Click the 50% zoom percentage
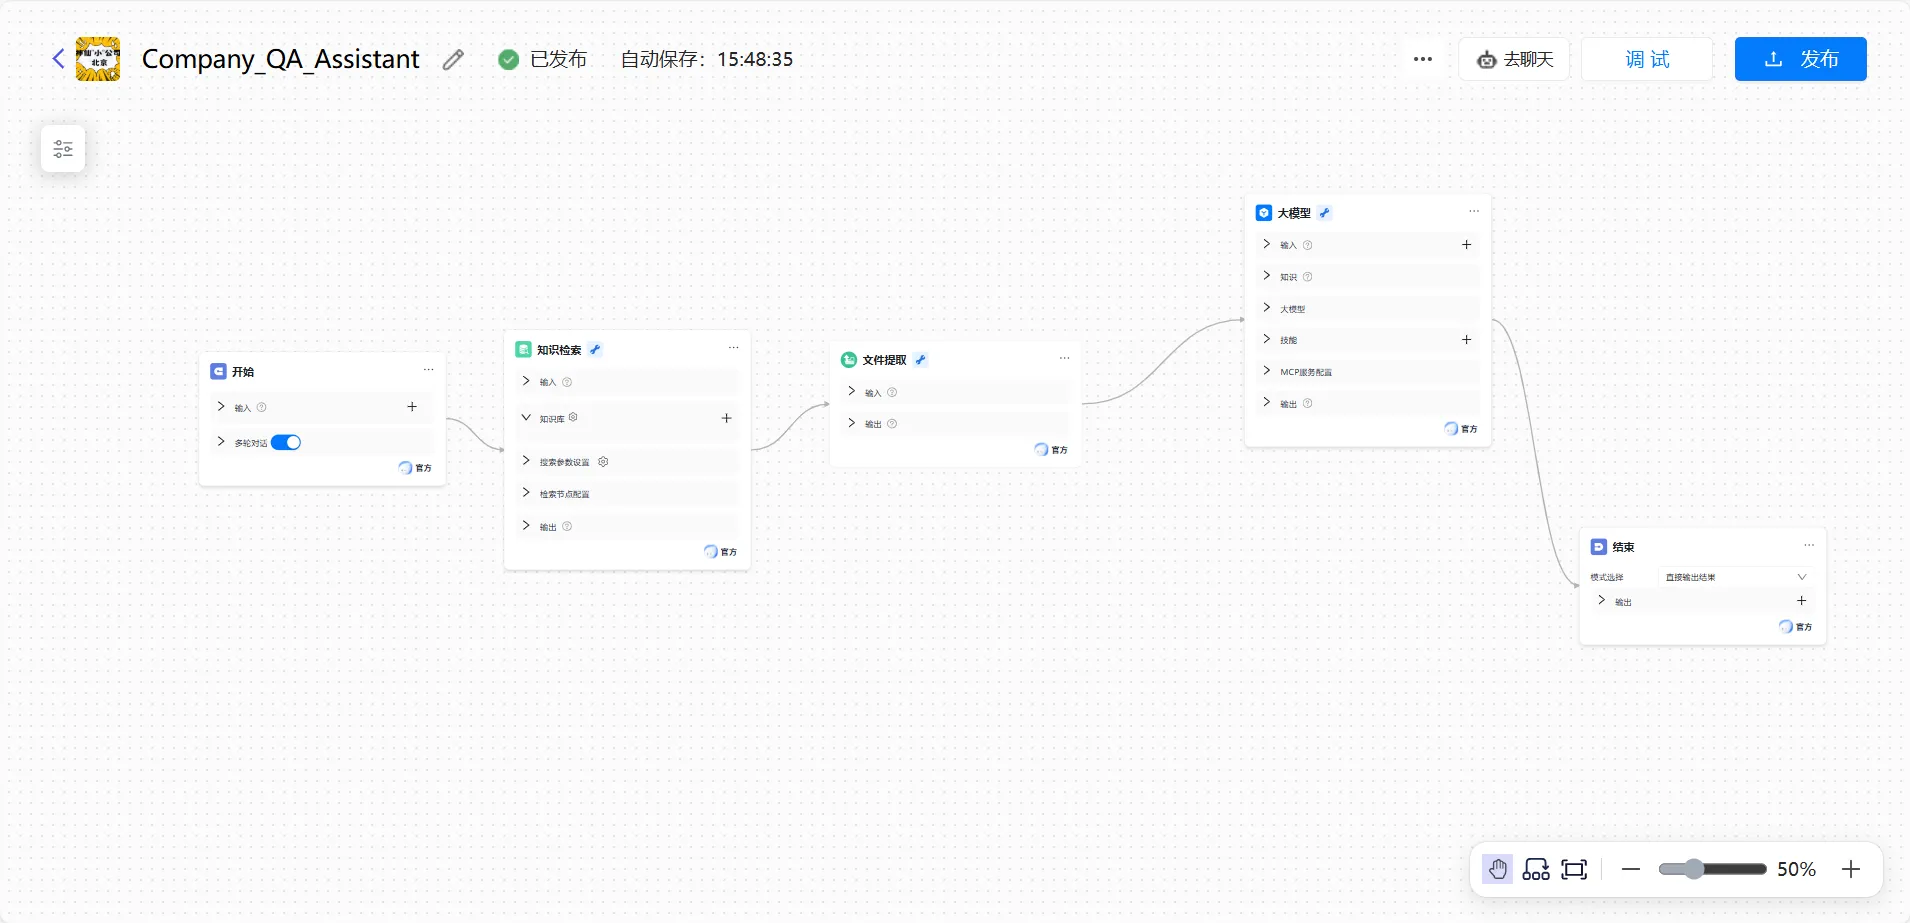1910x923 pixels. (1796, 869)
